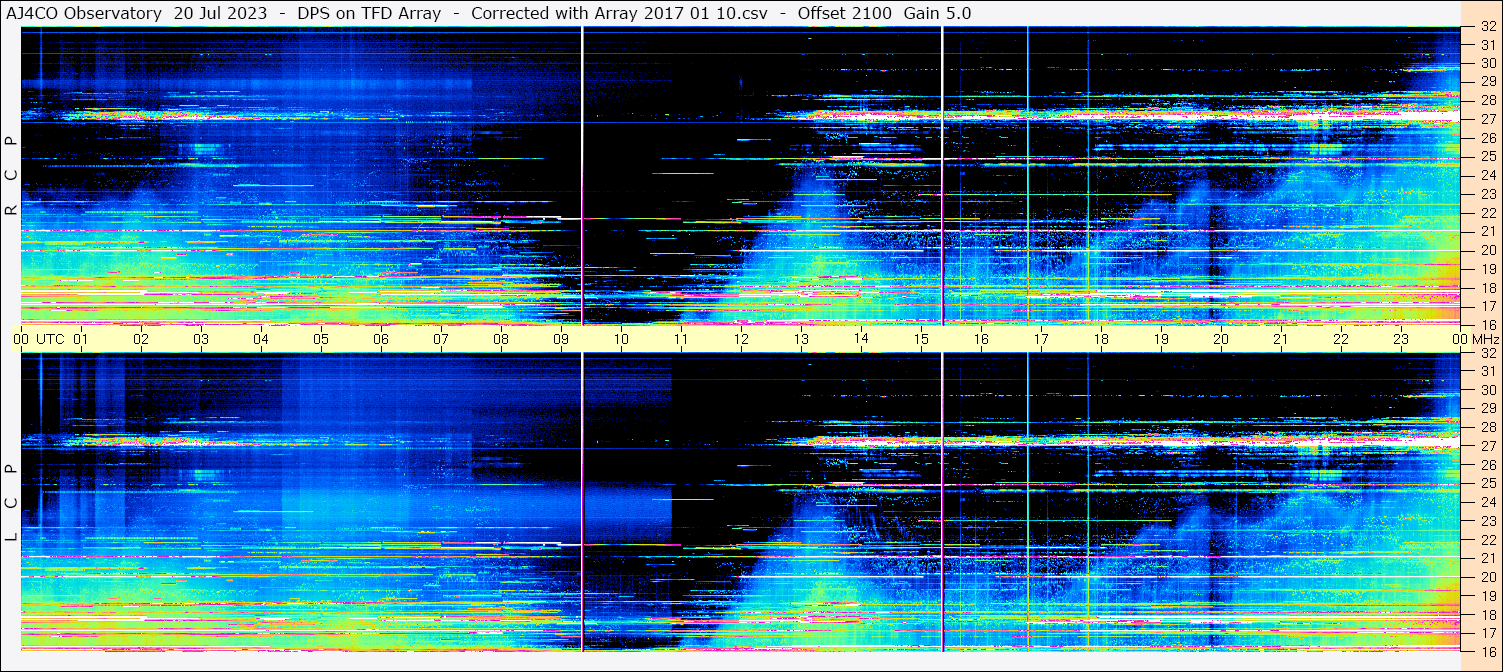Click the 01 hour label on the time axis
This screenshot has height=672, width=1503.
(82, 339)
